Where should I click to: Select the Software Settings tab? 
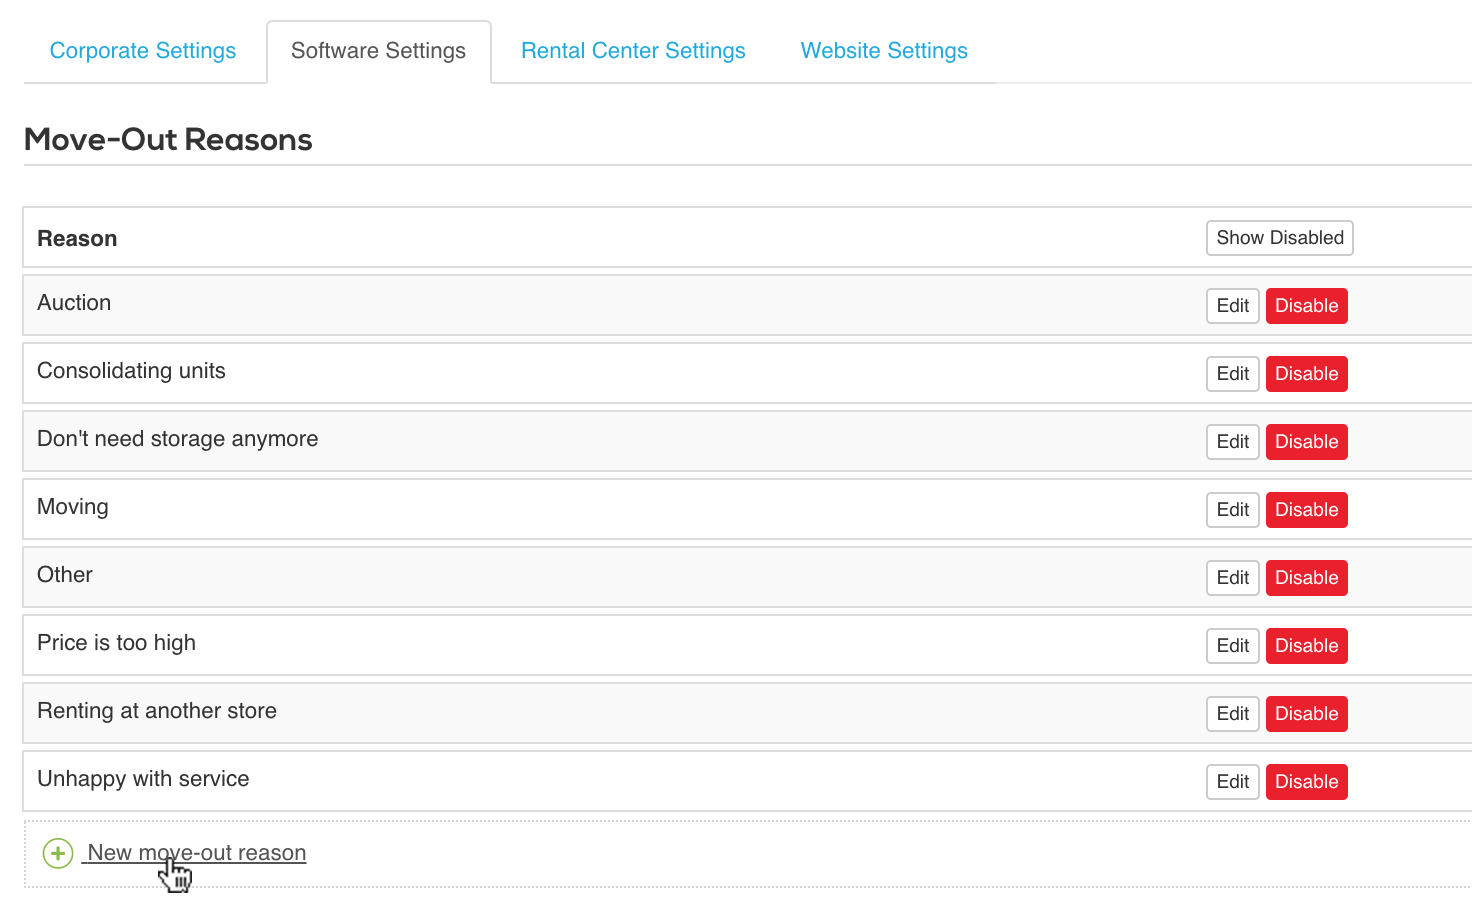378,51
